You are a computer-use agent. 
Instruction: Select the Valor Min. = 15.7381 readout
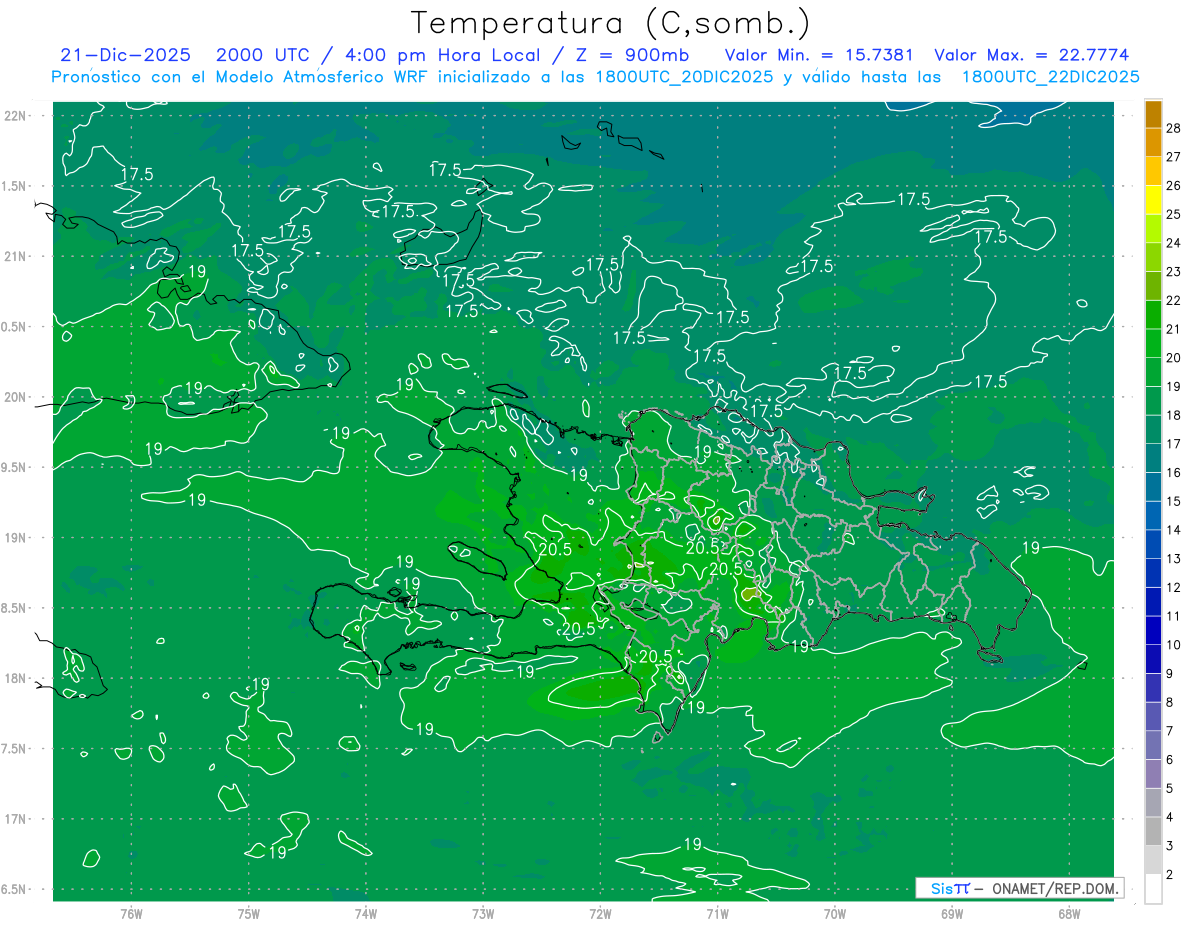pos(819,55)
